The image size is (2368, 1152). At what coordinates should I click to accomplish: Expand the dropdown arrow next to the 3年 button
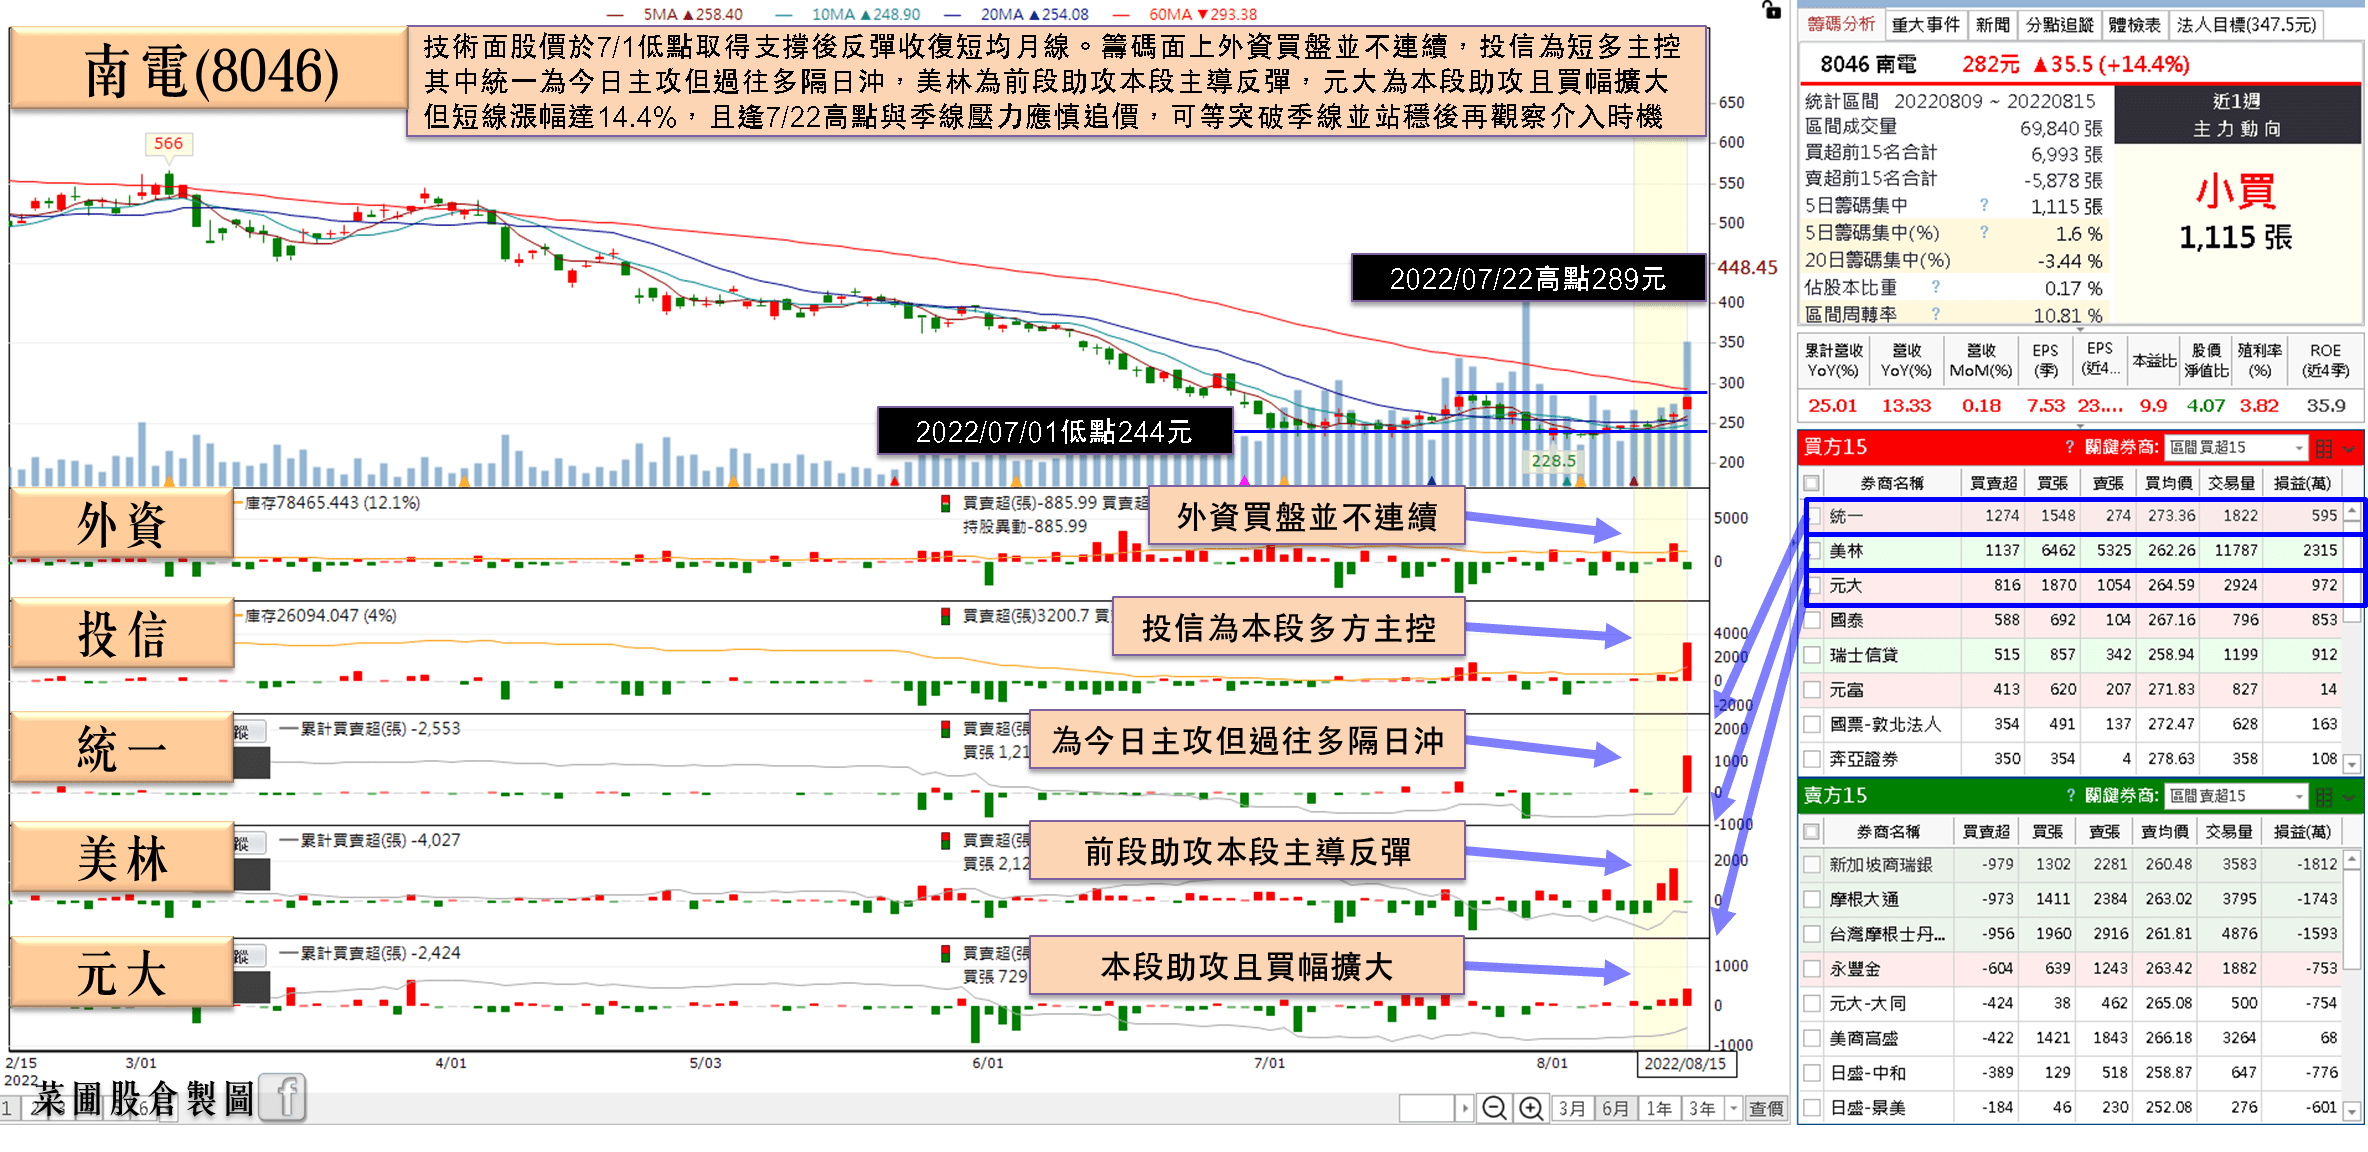point(1734,1108)
